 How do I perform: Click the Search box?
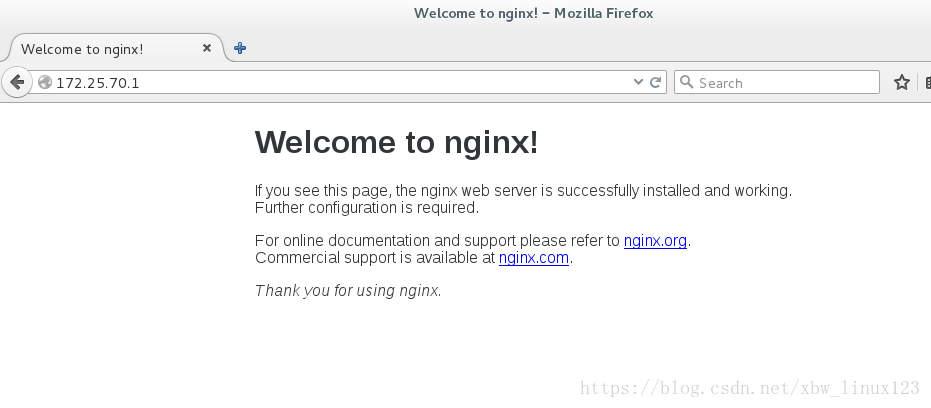point(777,82)
